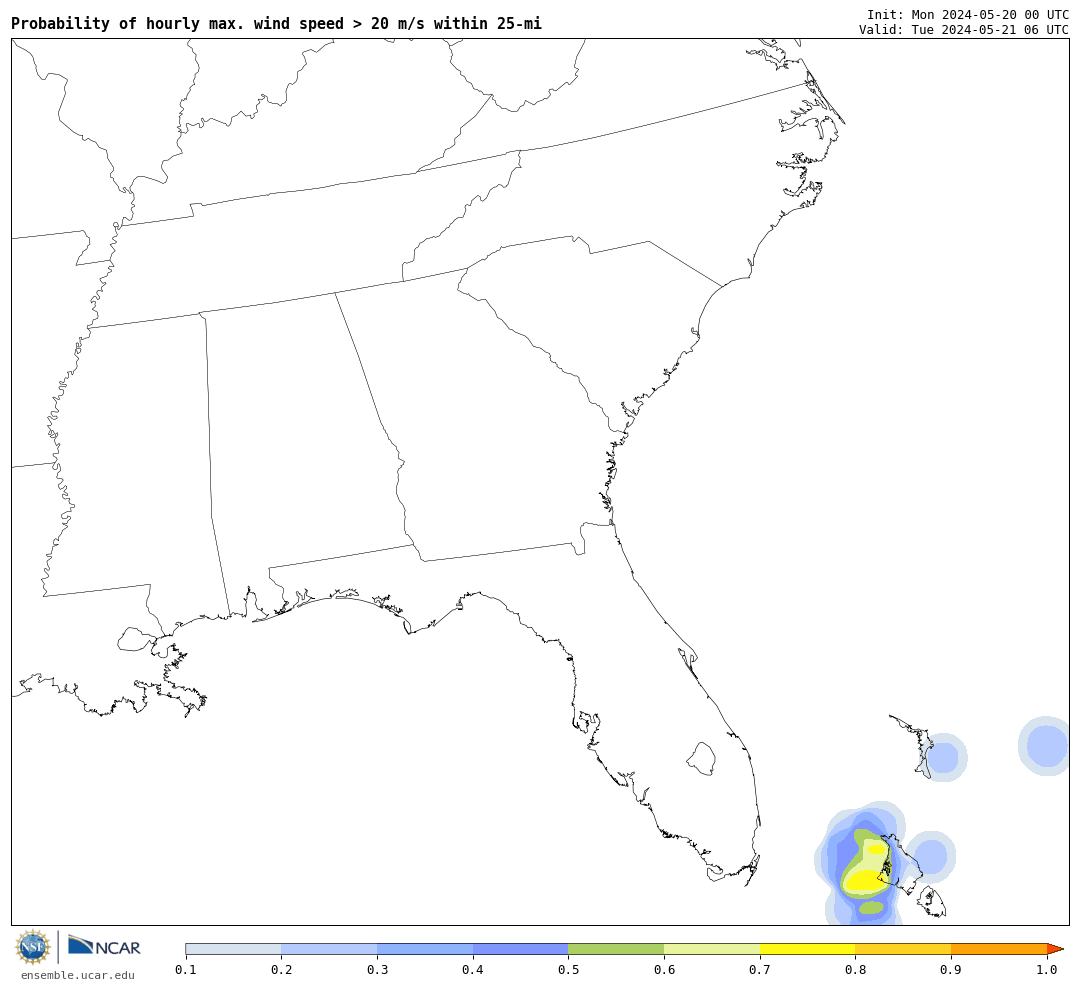Click the blue probability circle at the map's east edge
Viewport: 1080px width, 988px height.
tap(1045, 745)
